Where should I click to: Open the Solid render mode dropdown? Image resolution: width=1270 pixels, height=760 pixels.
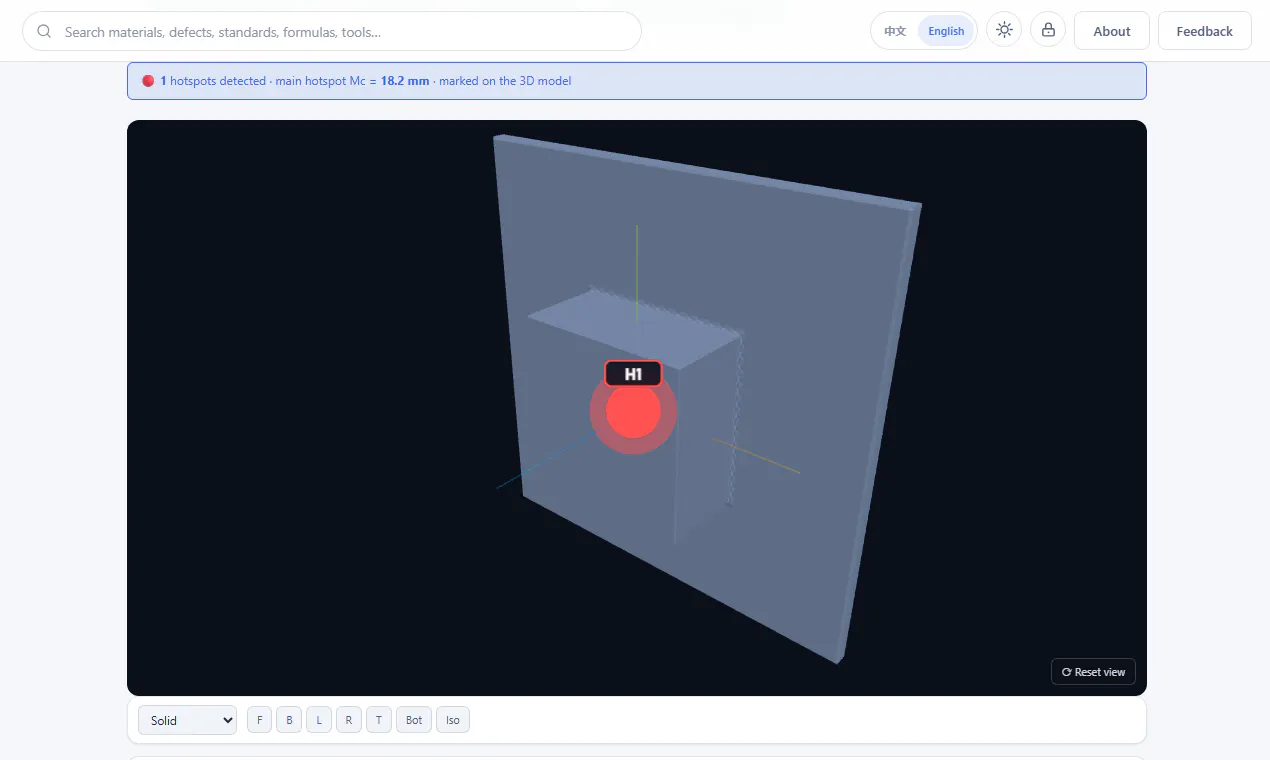click(187, 720)
